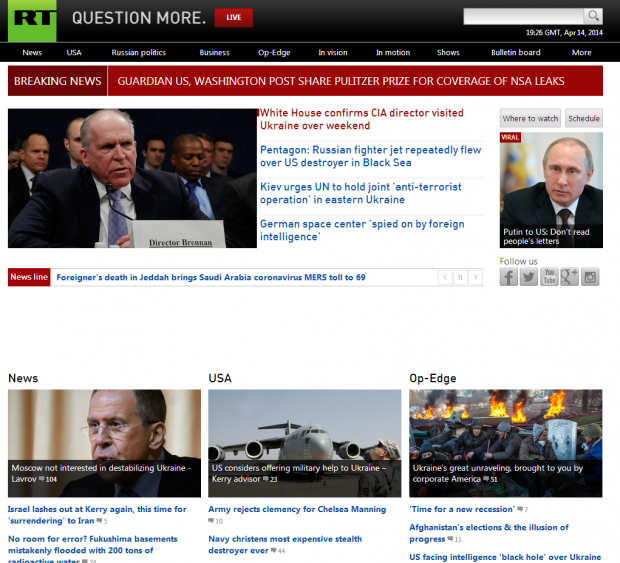Click the Op-Edge section heading
The width and height of the screenshot is (620, 563).
(433, 378)
